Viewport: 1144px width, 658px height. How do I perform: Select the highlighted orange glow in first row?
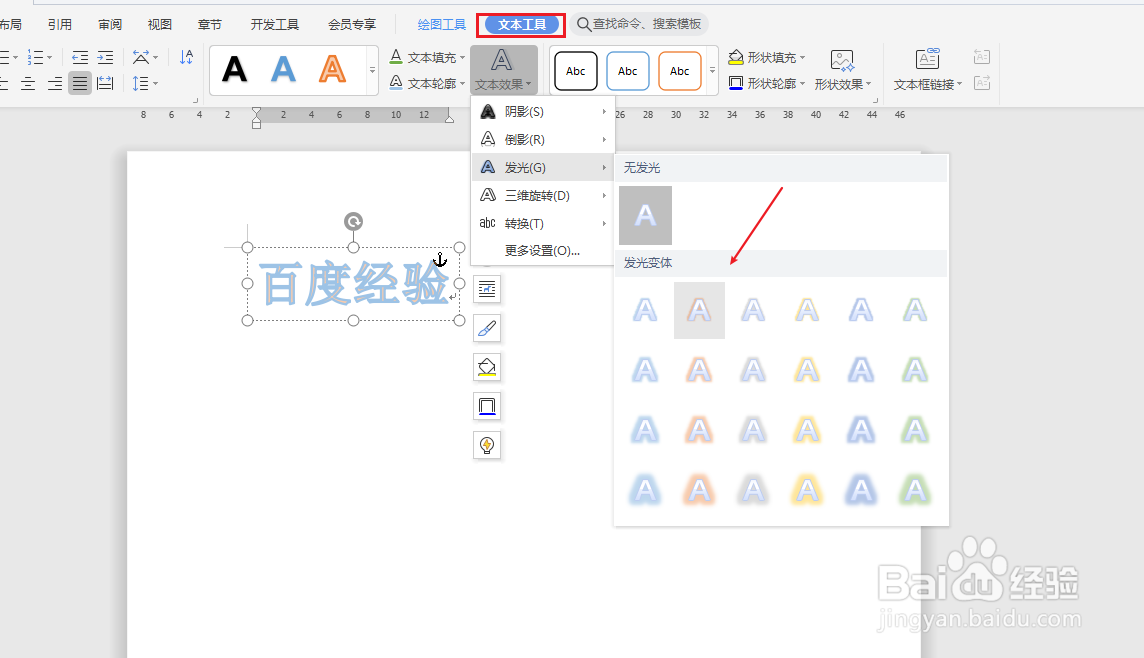coord(699,311)
